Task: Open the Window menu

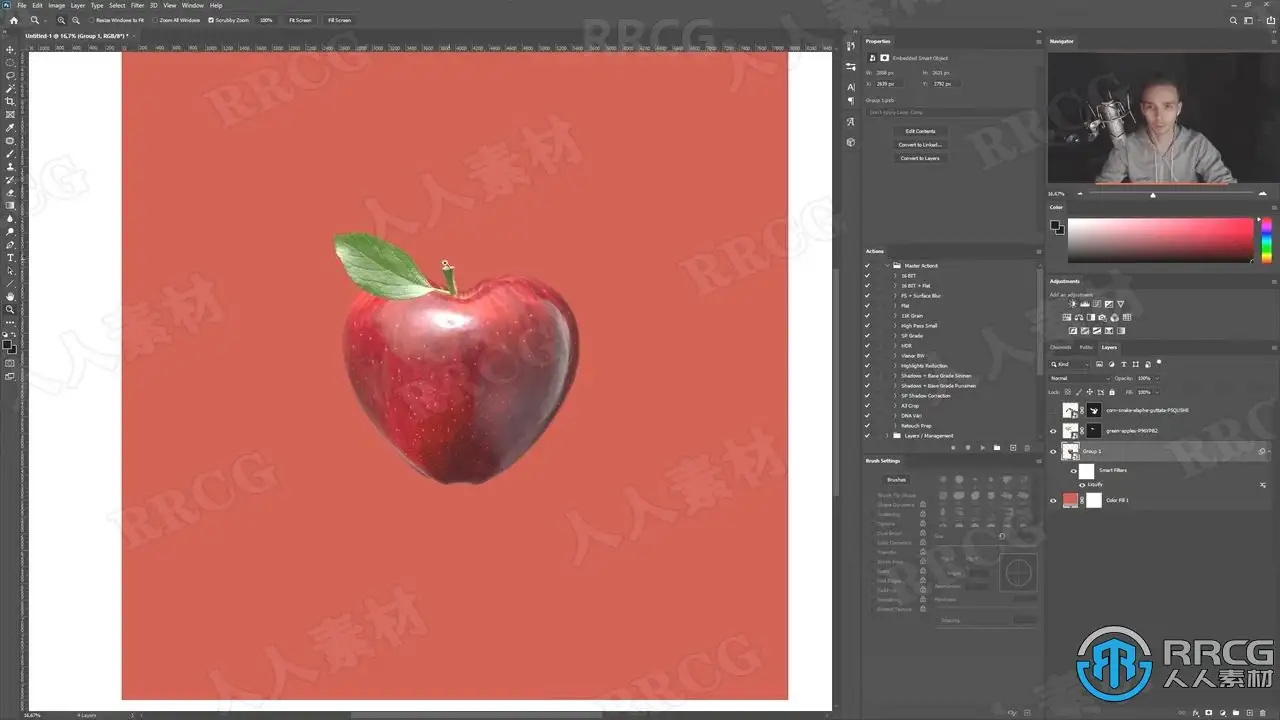Action: (x=193, y=5)
